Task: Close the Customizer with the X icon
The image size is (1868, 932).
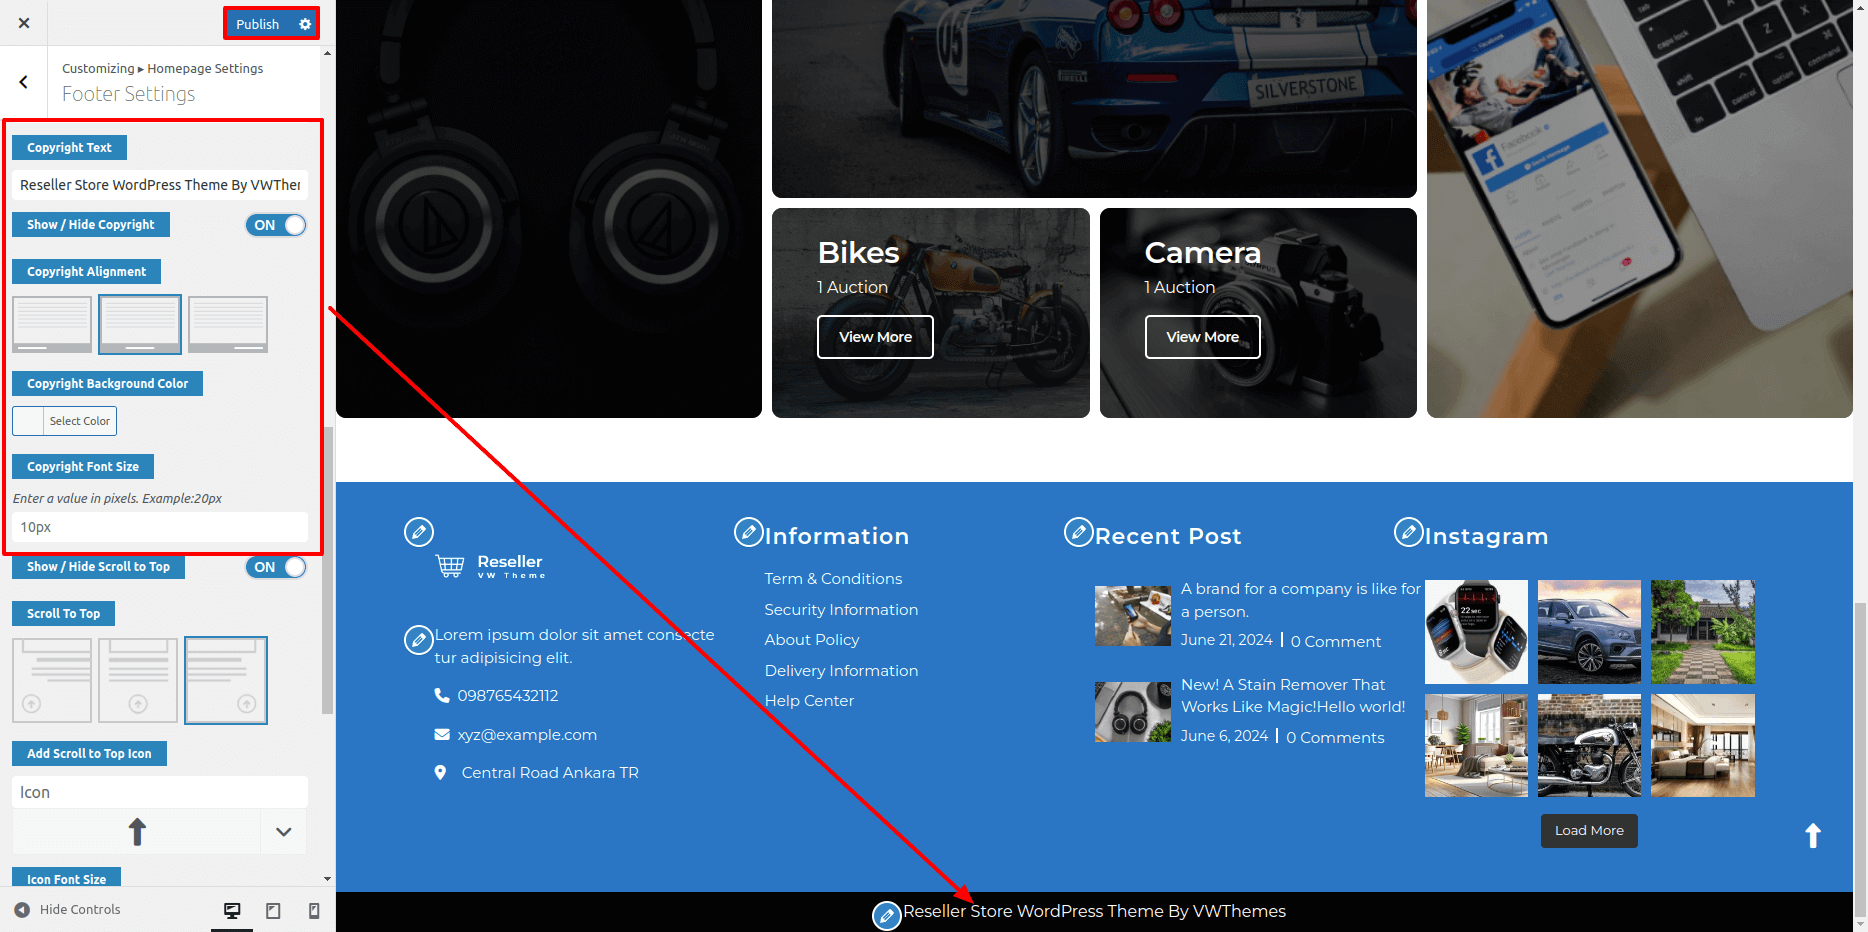Action: point(24,23)
